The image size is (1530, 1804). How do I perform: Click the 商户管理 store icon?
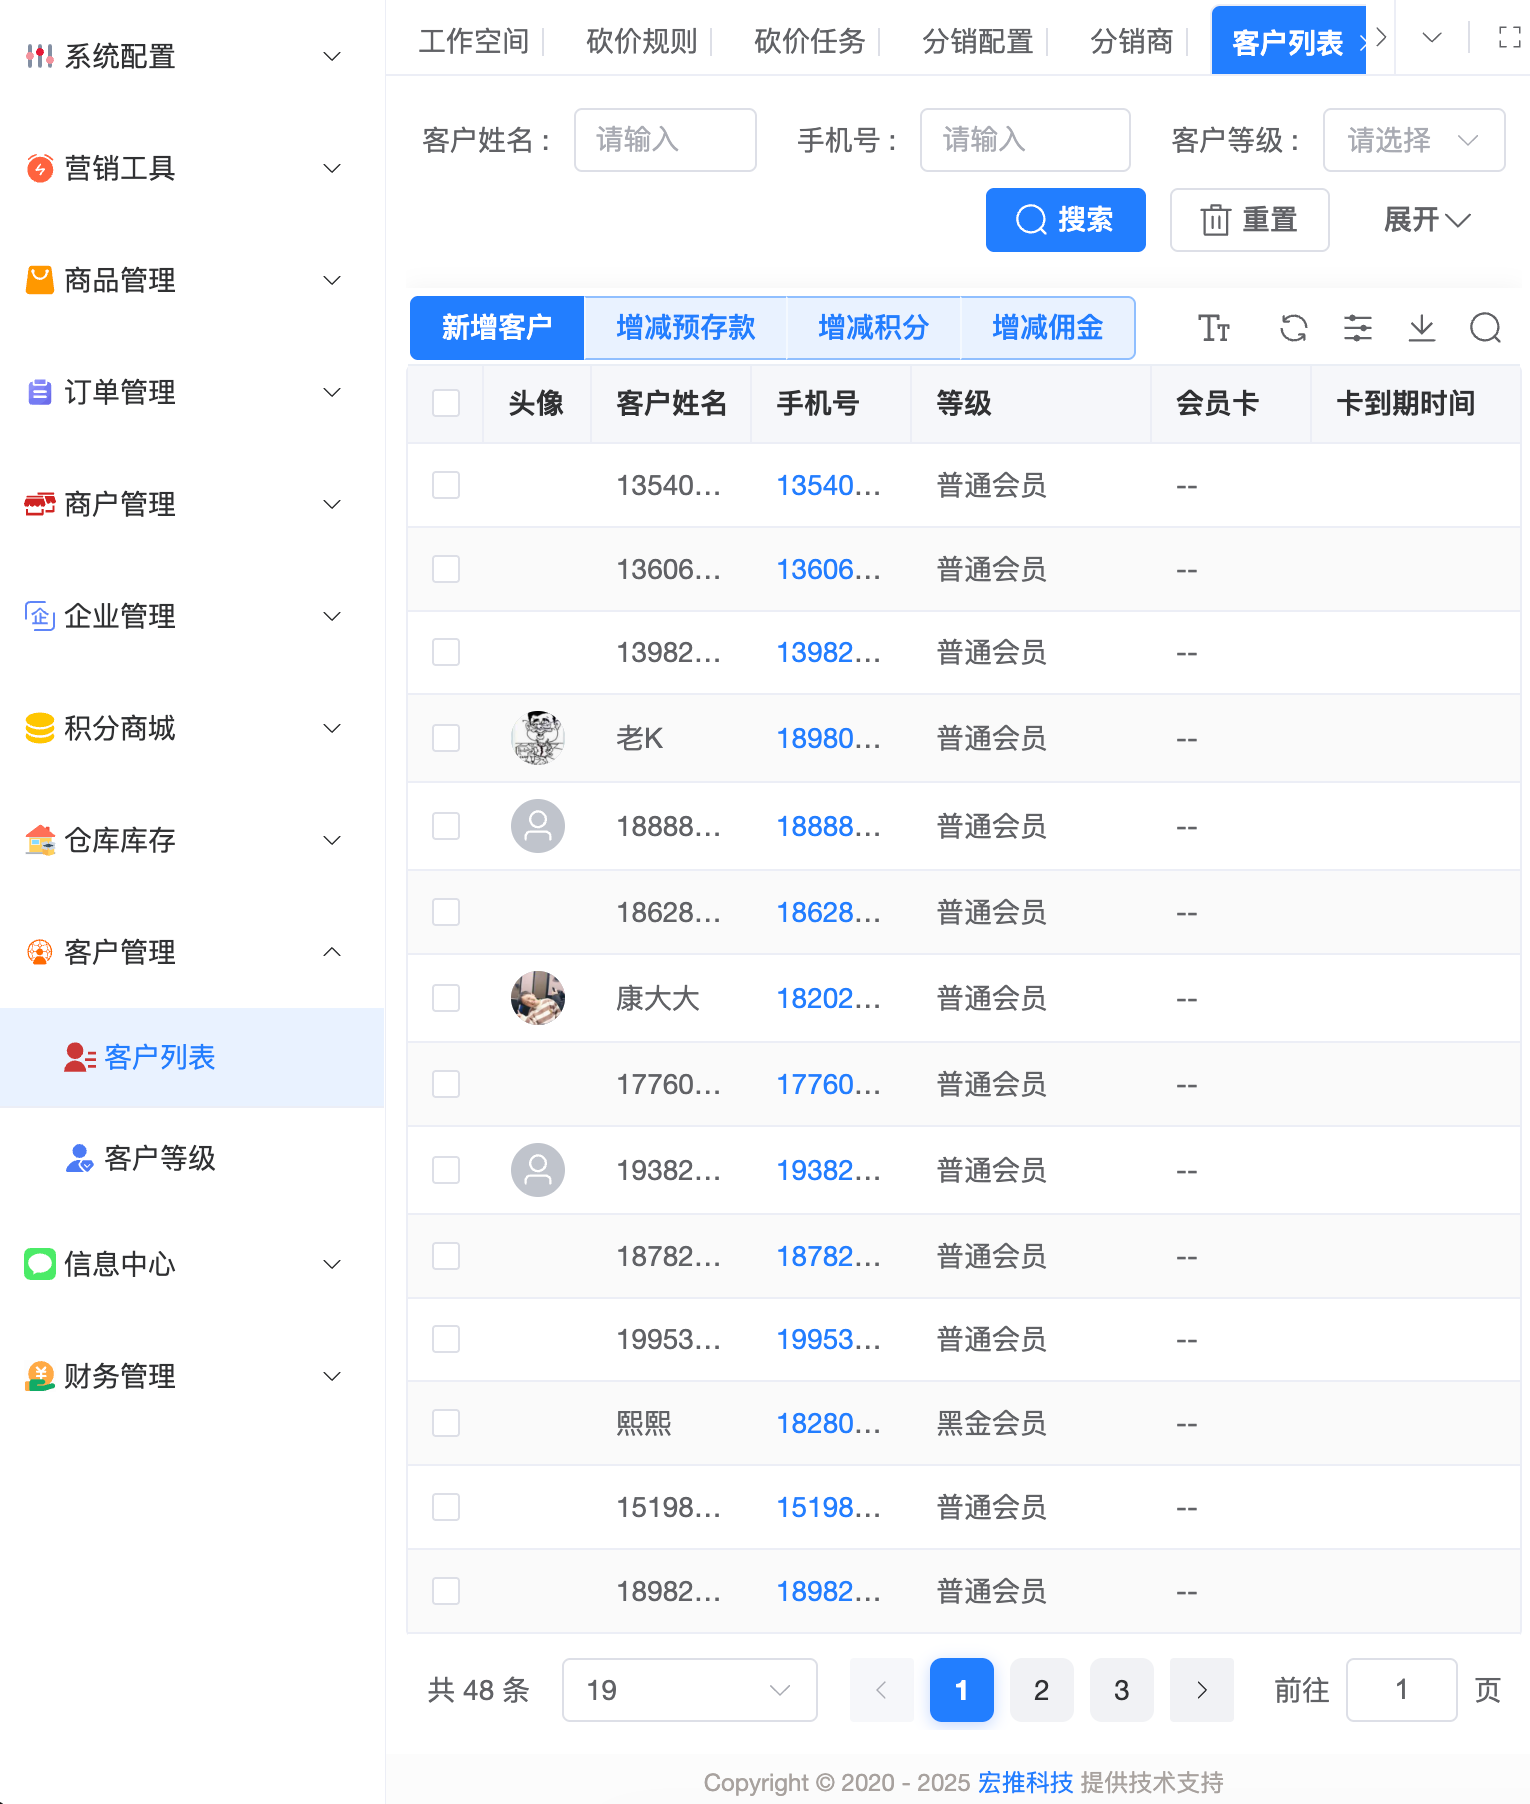(40, 504)
